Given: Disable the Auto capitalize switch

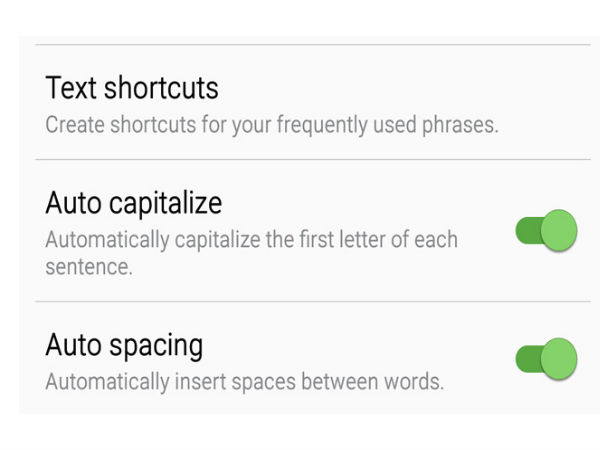Looking at the screenshot, I should pyautogui.click(x=548, y=231).
